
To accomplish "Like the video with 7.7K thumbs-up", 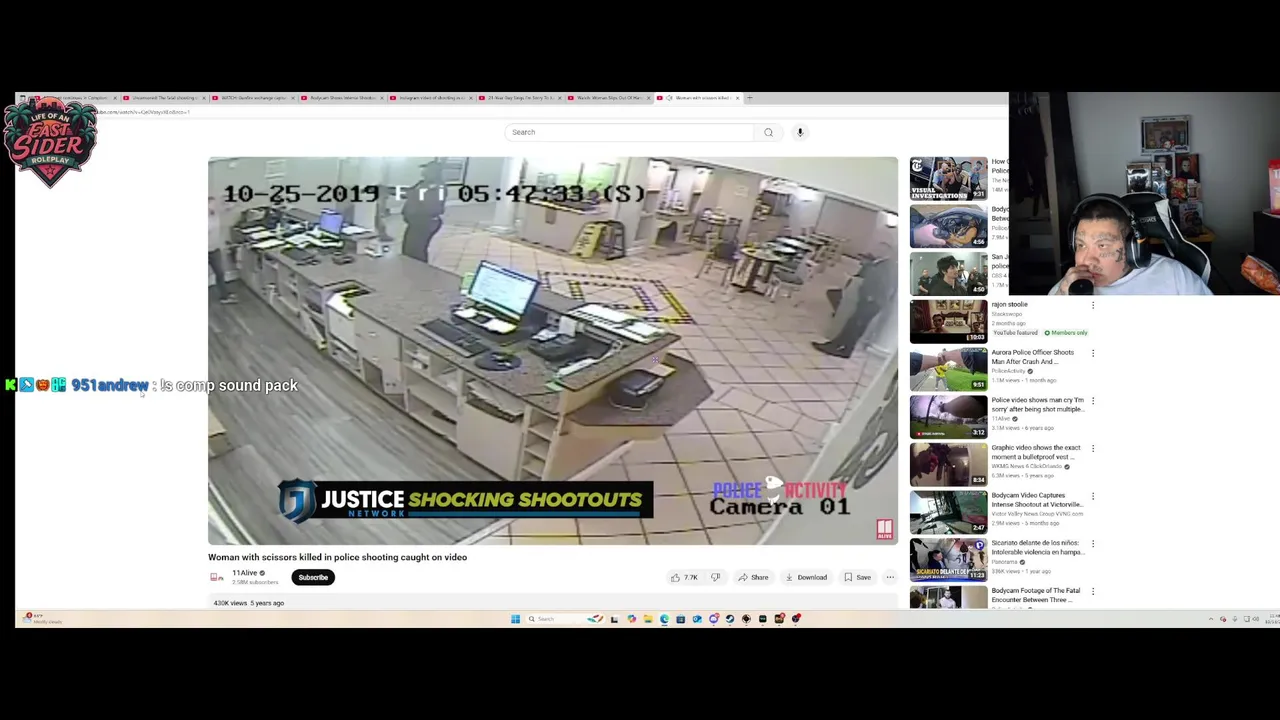I will [685, 577].
